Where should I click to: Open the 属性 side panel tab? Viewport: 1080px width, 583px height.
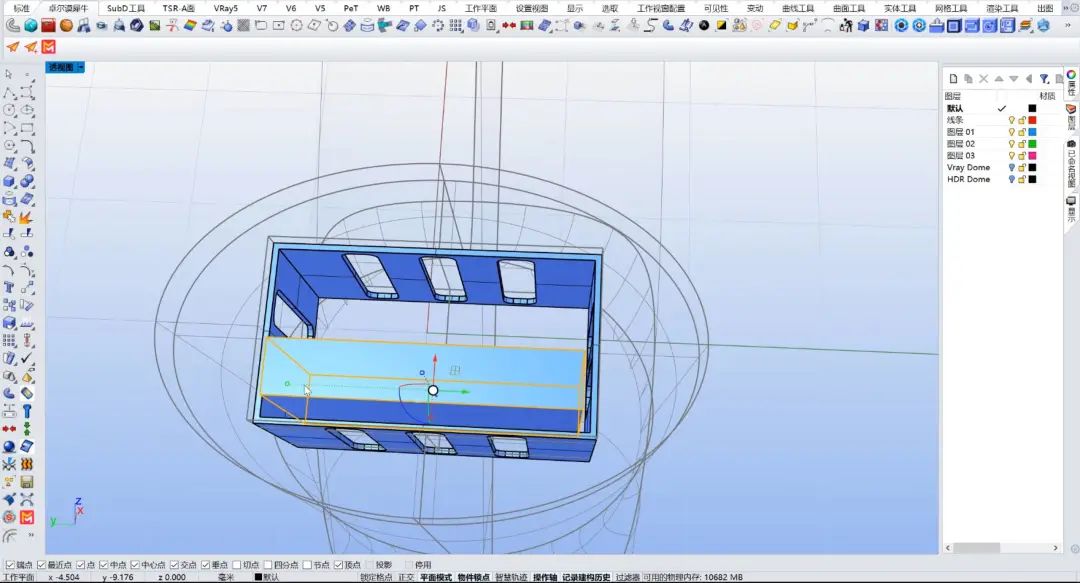(1071, 85)
